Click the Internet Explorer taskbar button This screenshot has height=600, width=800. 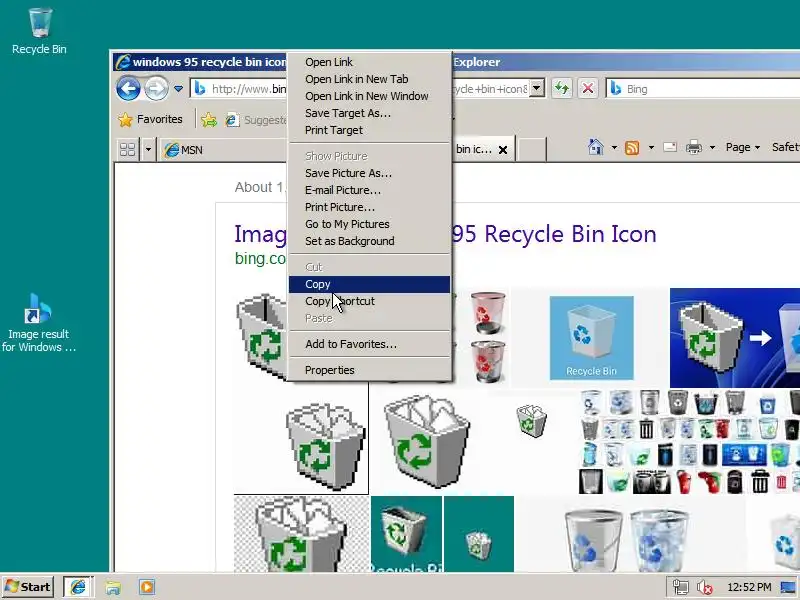tap(78, 587)
